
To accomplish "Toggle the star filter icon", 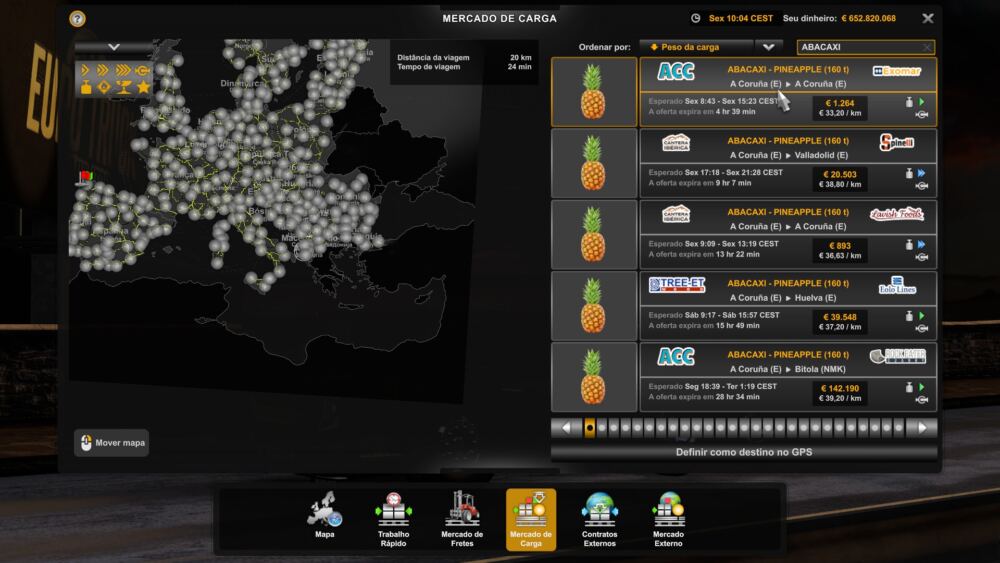I will pyautogui.click(x=143, y=88).
